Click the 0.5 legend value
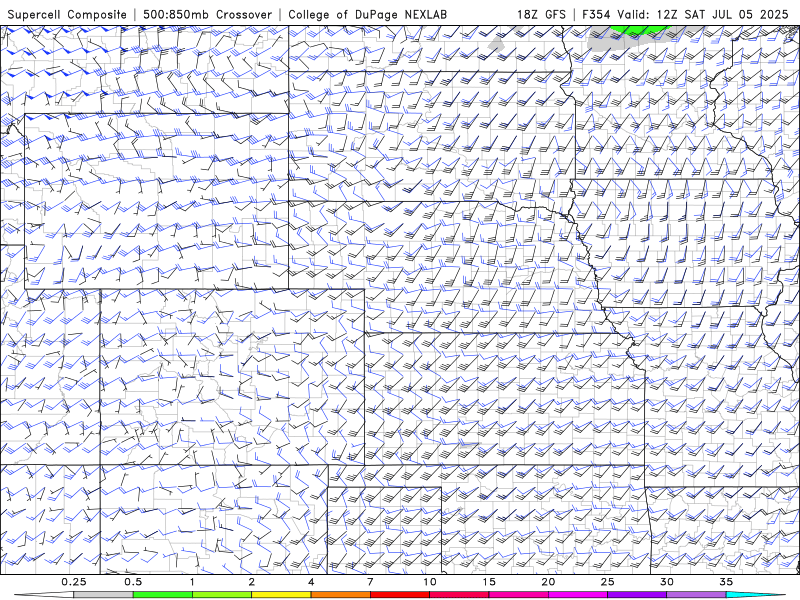This screenshot has height=600, width=800. click(x=133, y=582)
